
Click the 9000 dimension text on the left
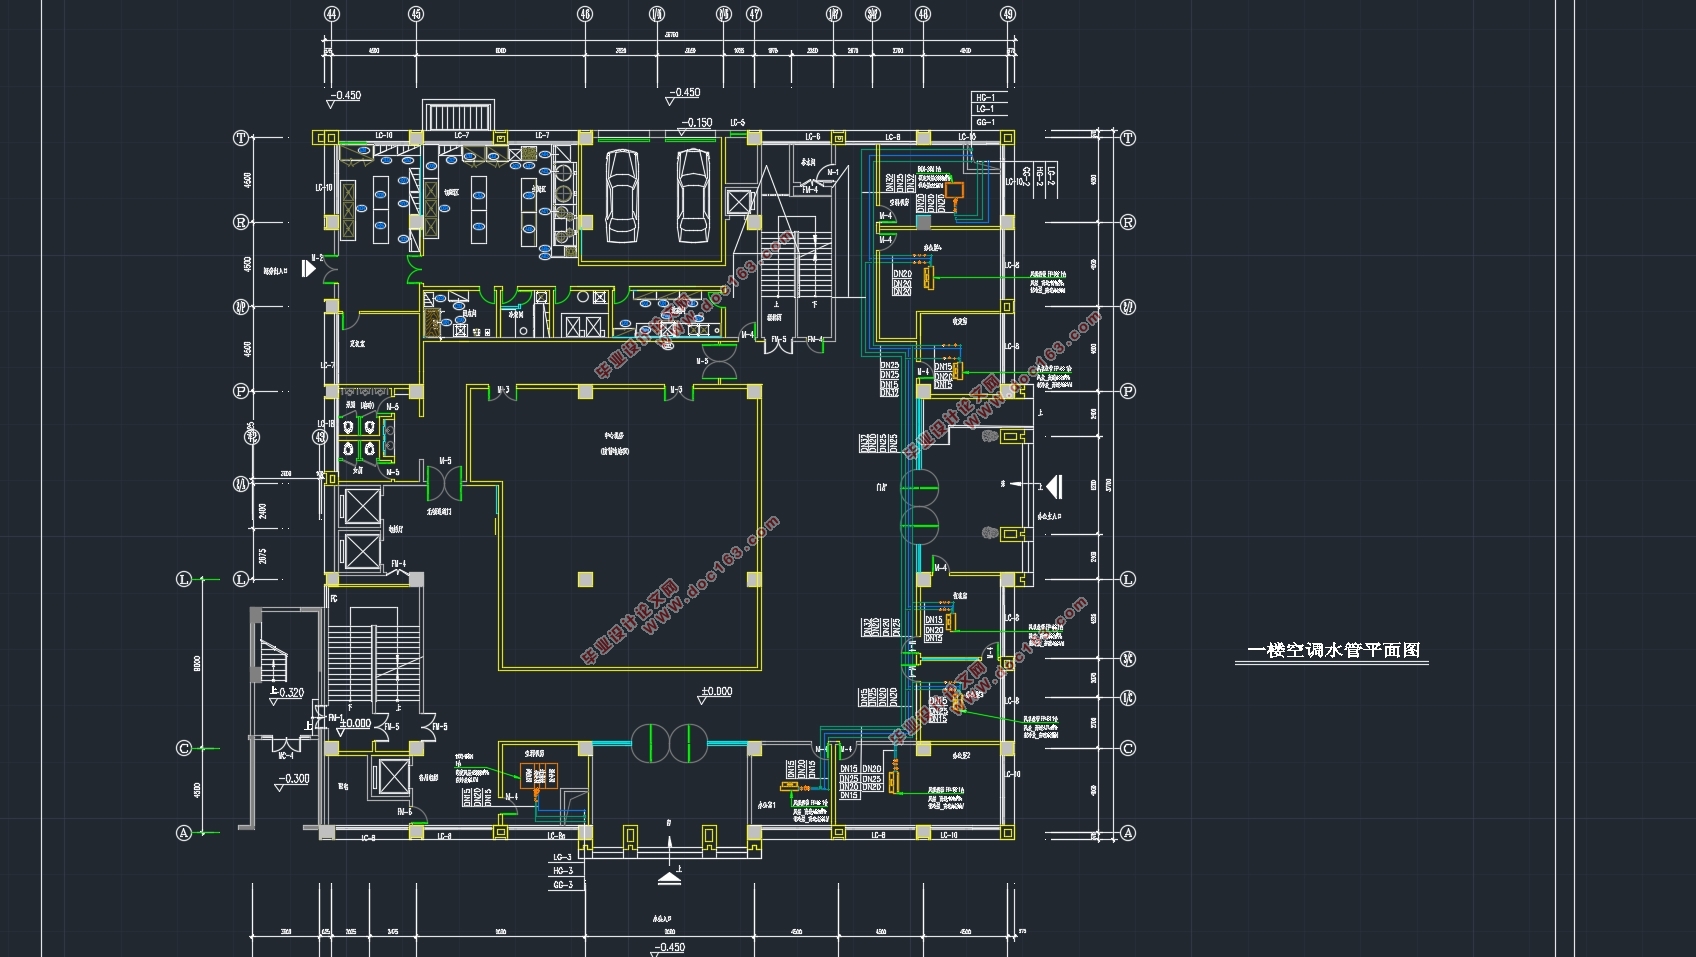point(198,663)
